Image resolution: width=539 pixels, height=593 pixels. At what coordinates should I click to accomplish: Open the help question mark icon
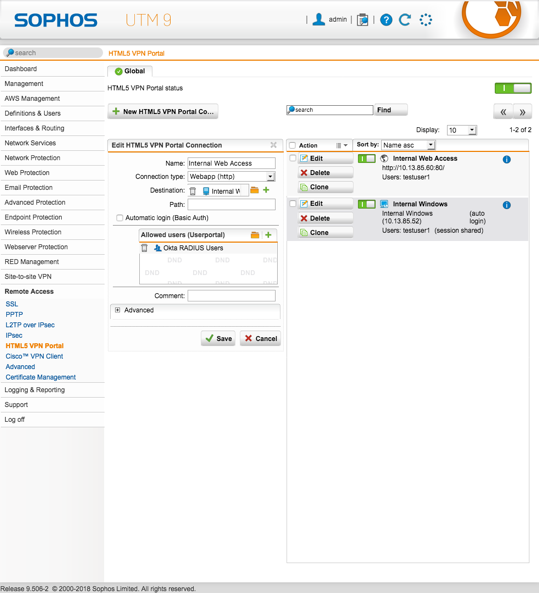pos(386,20)
